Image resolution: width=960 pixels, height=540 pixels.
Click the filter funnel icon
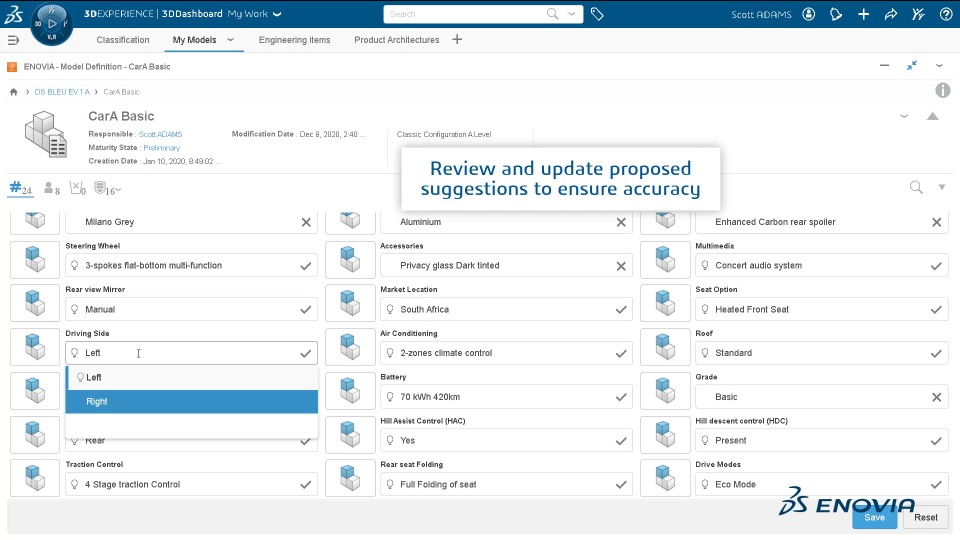(942, 187)
